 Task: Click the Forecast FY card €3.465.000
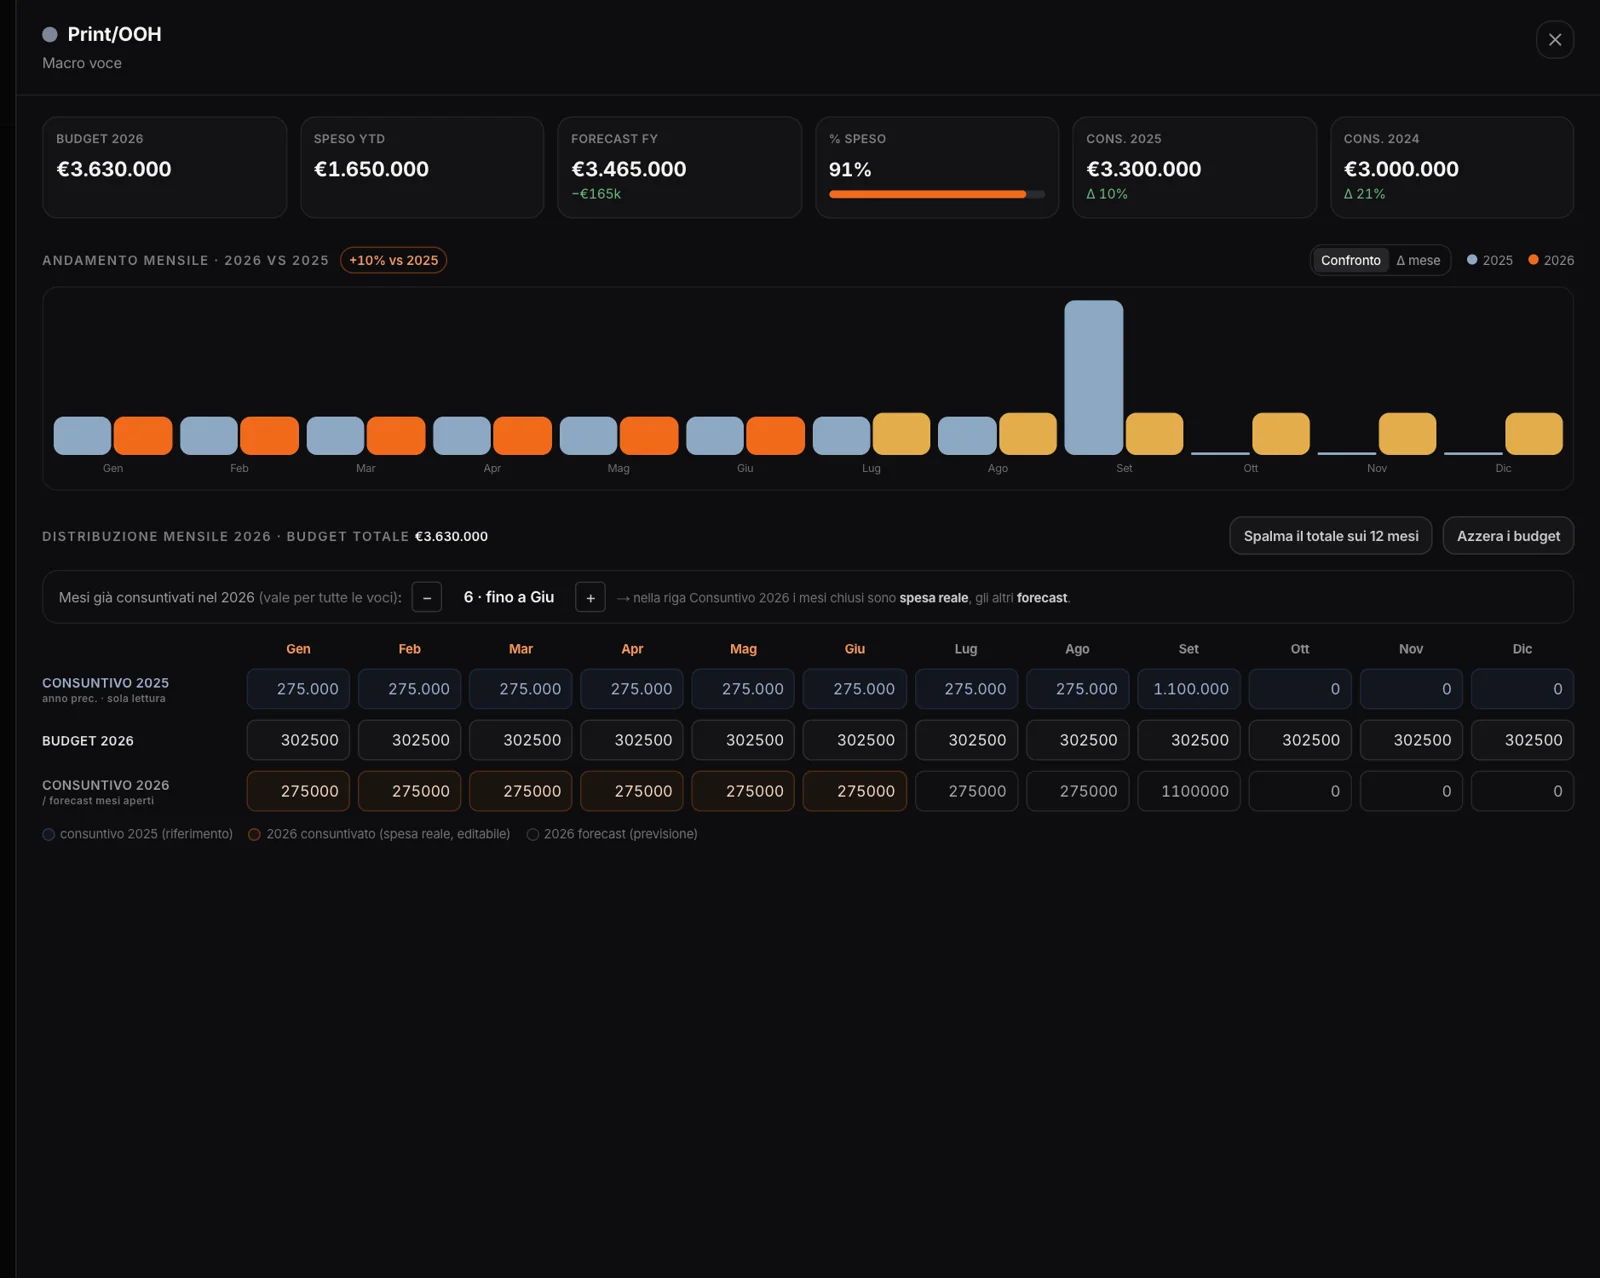679,167
